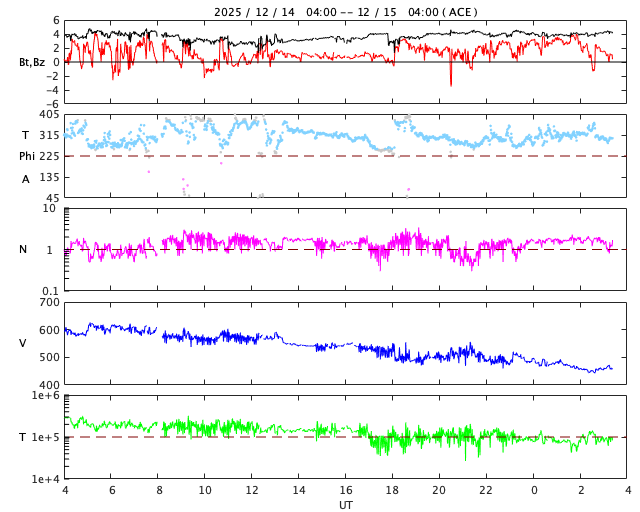
Task: Click the 14 hour mark on the UT axis
Action: pos(299,490)
